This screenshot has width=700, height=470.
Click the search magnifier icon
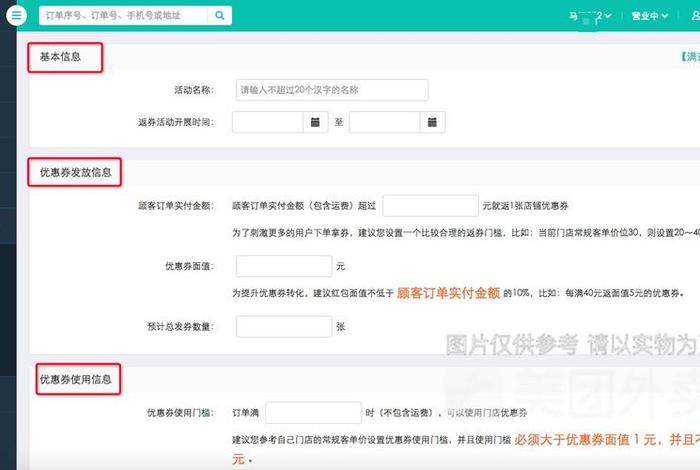click(x=220, y=16)
